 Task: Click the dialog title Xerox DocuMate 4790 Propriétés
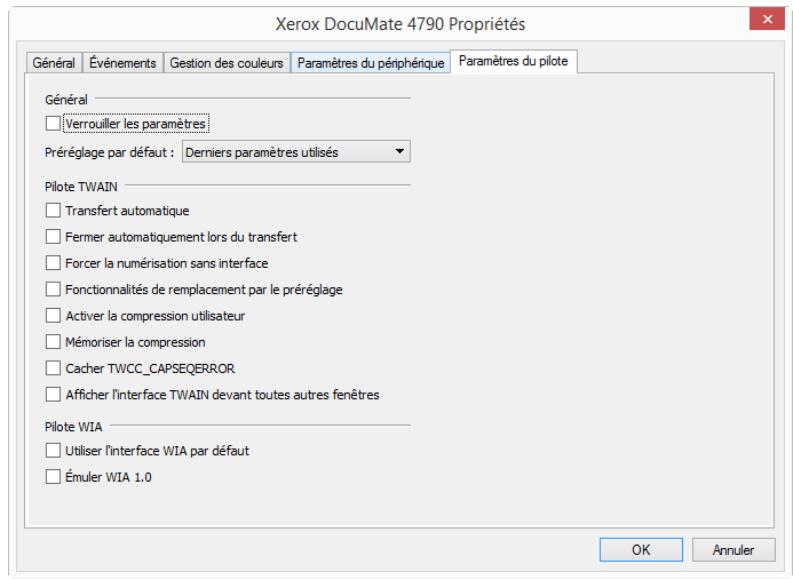tap(400, 24)
